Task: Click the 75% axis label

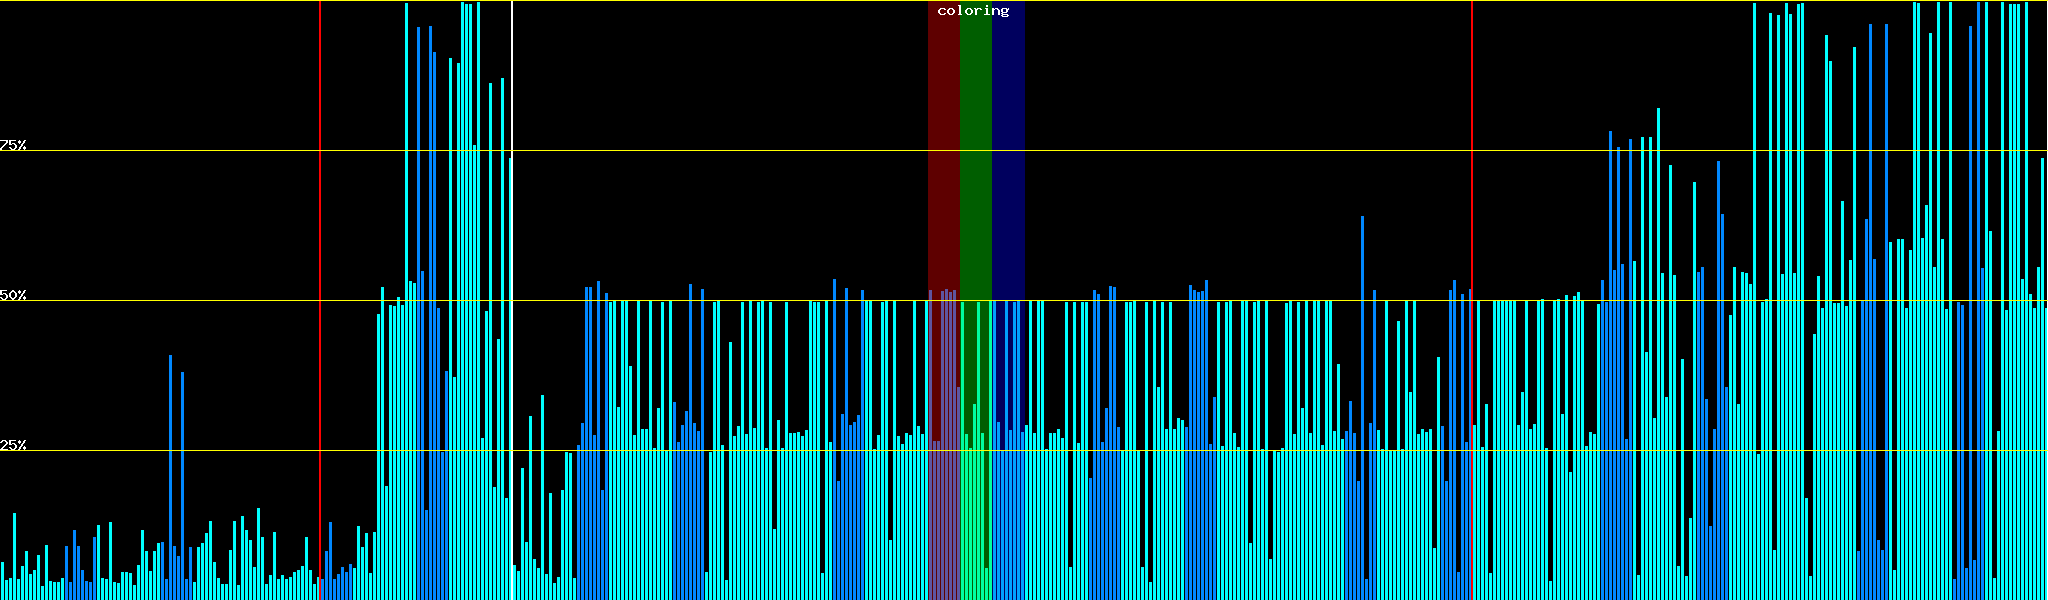Action: point(13,145)
